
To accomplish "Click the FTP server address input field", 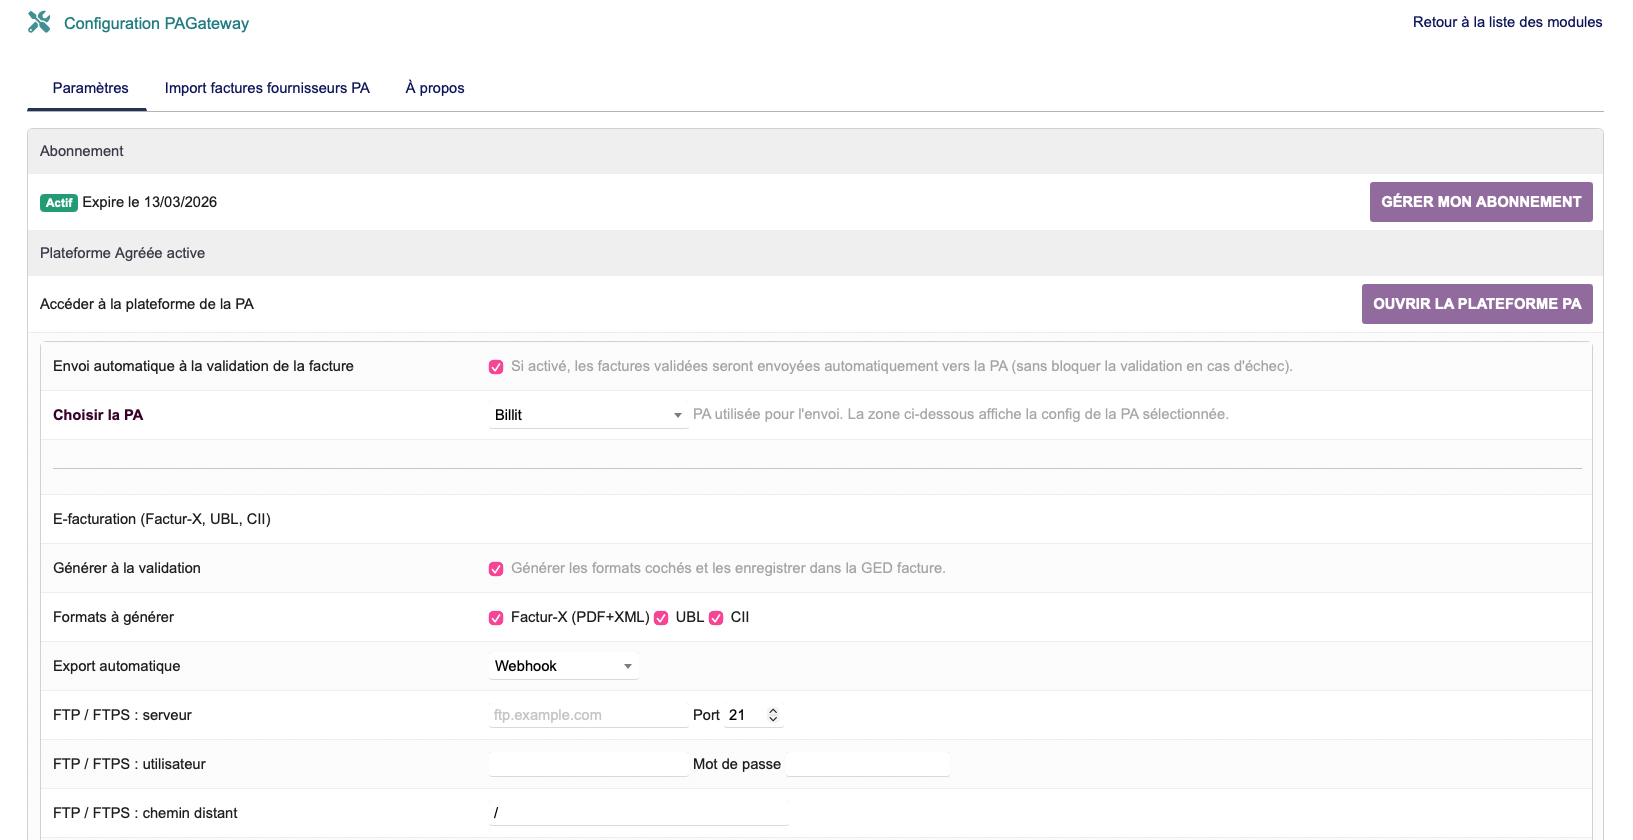I will tap(588, 715).
